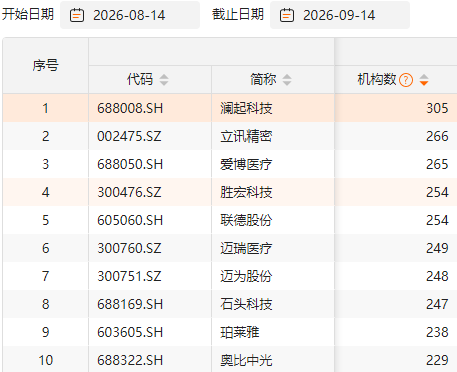457x372 pixels.
Task: Click institution count 266
Action: click(437, 136)
